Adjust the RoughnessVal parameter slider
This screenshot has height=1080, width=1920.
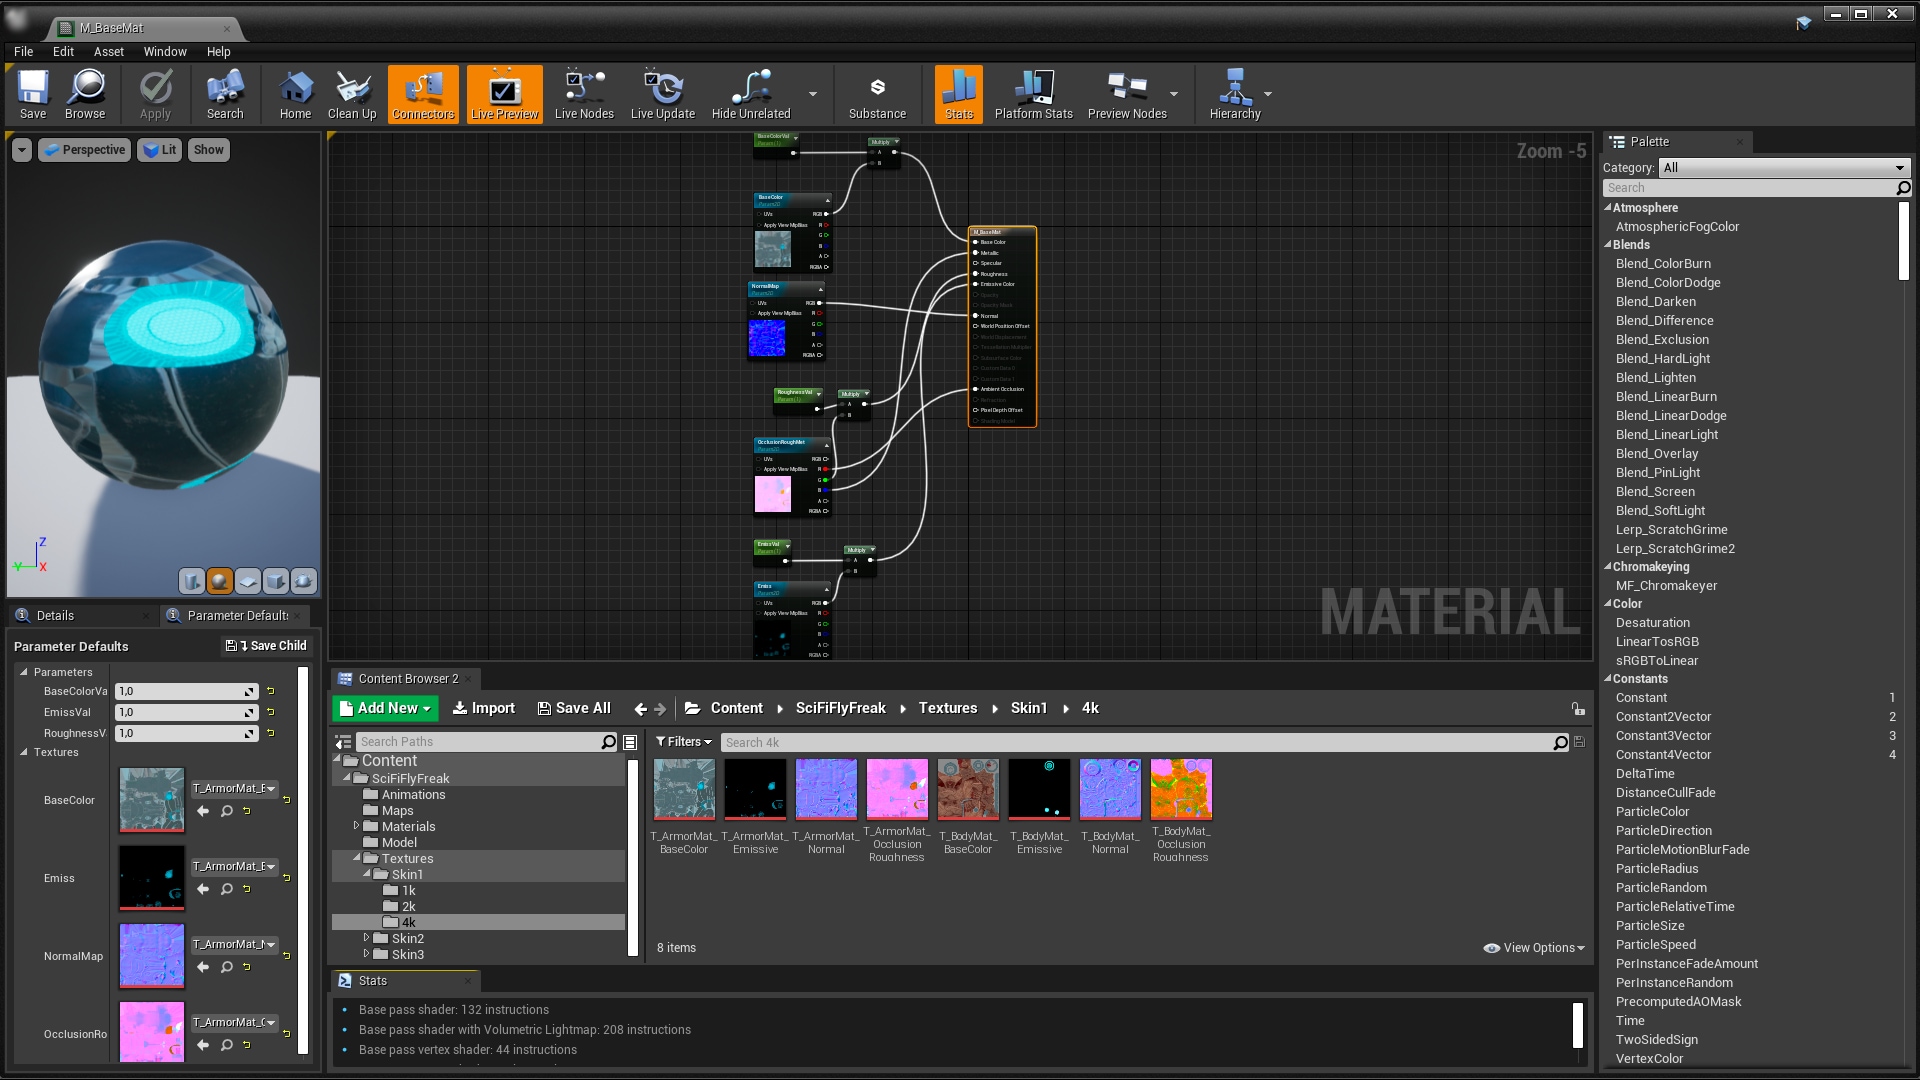187,733
